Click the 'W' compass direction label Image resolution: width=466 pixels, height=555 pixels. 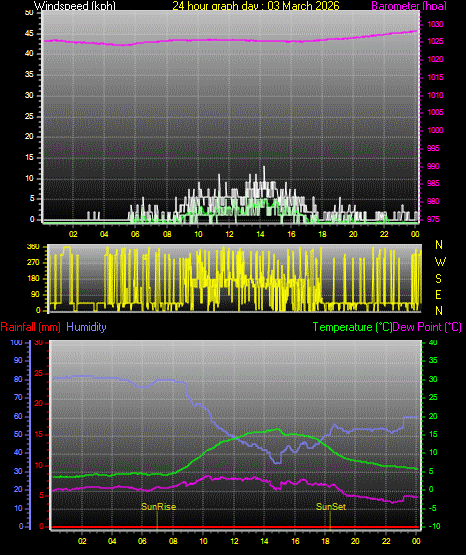(x=440, y=262)
